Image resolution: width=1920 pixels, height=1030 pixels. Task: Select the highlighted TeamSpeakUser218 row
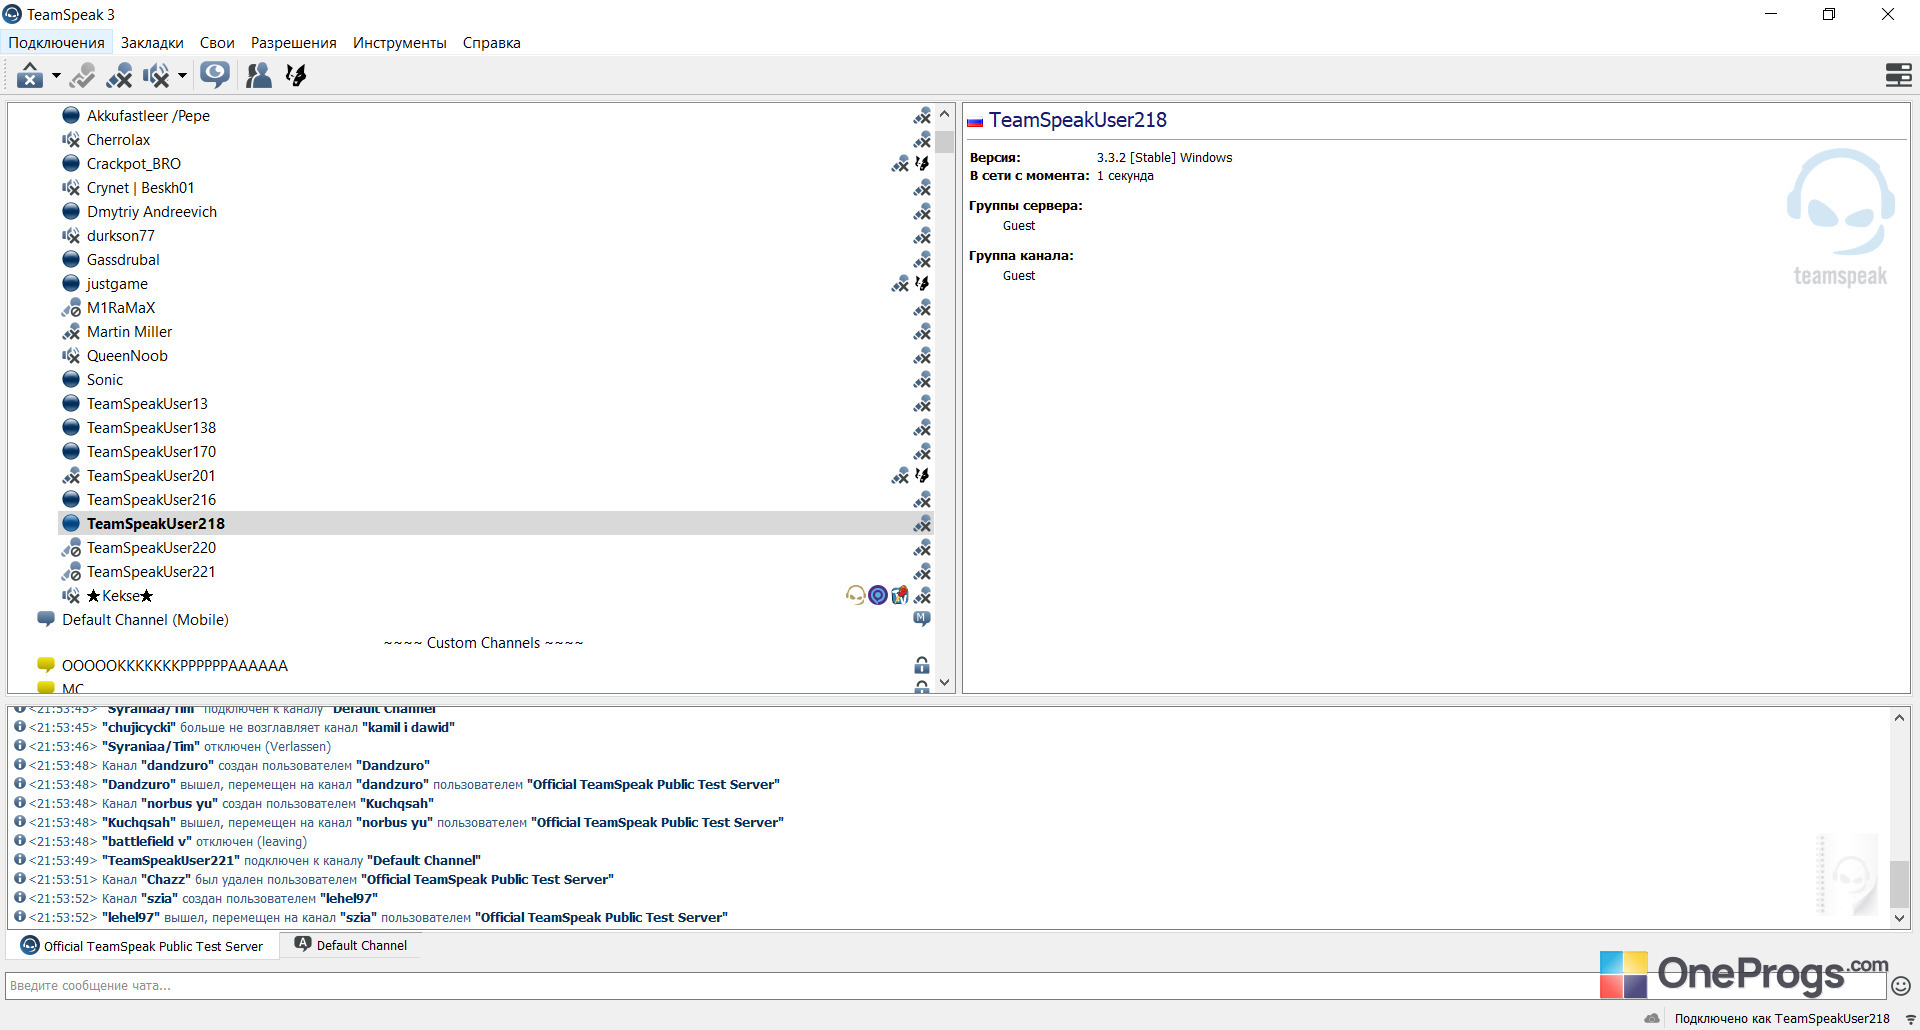click(496, 524)
